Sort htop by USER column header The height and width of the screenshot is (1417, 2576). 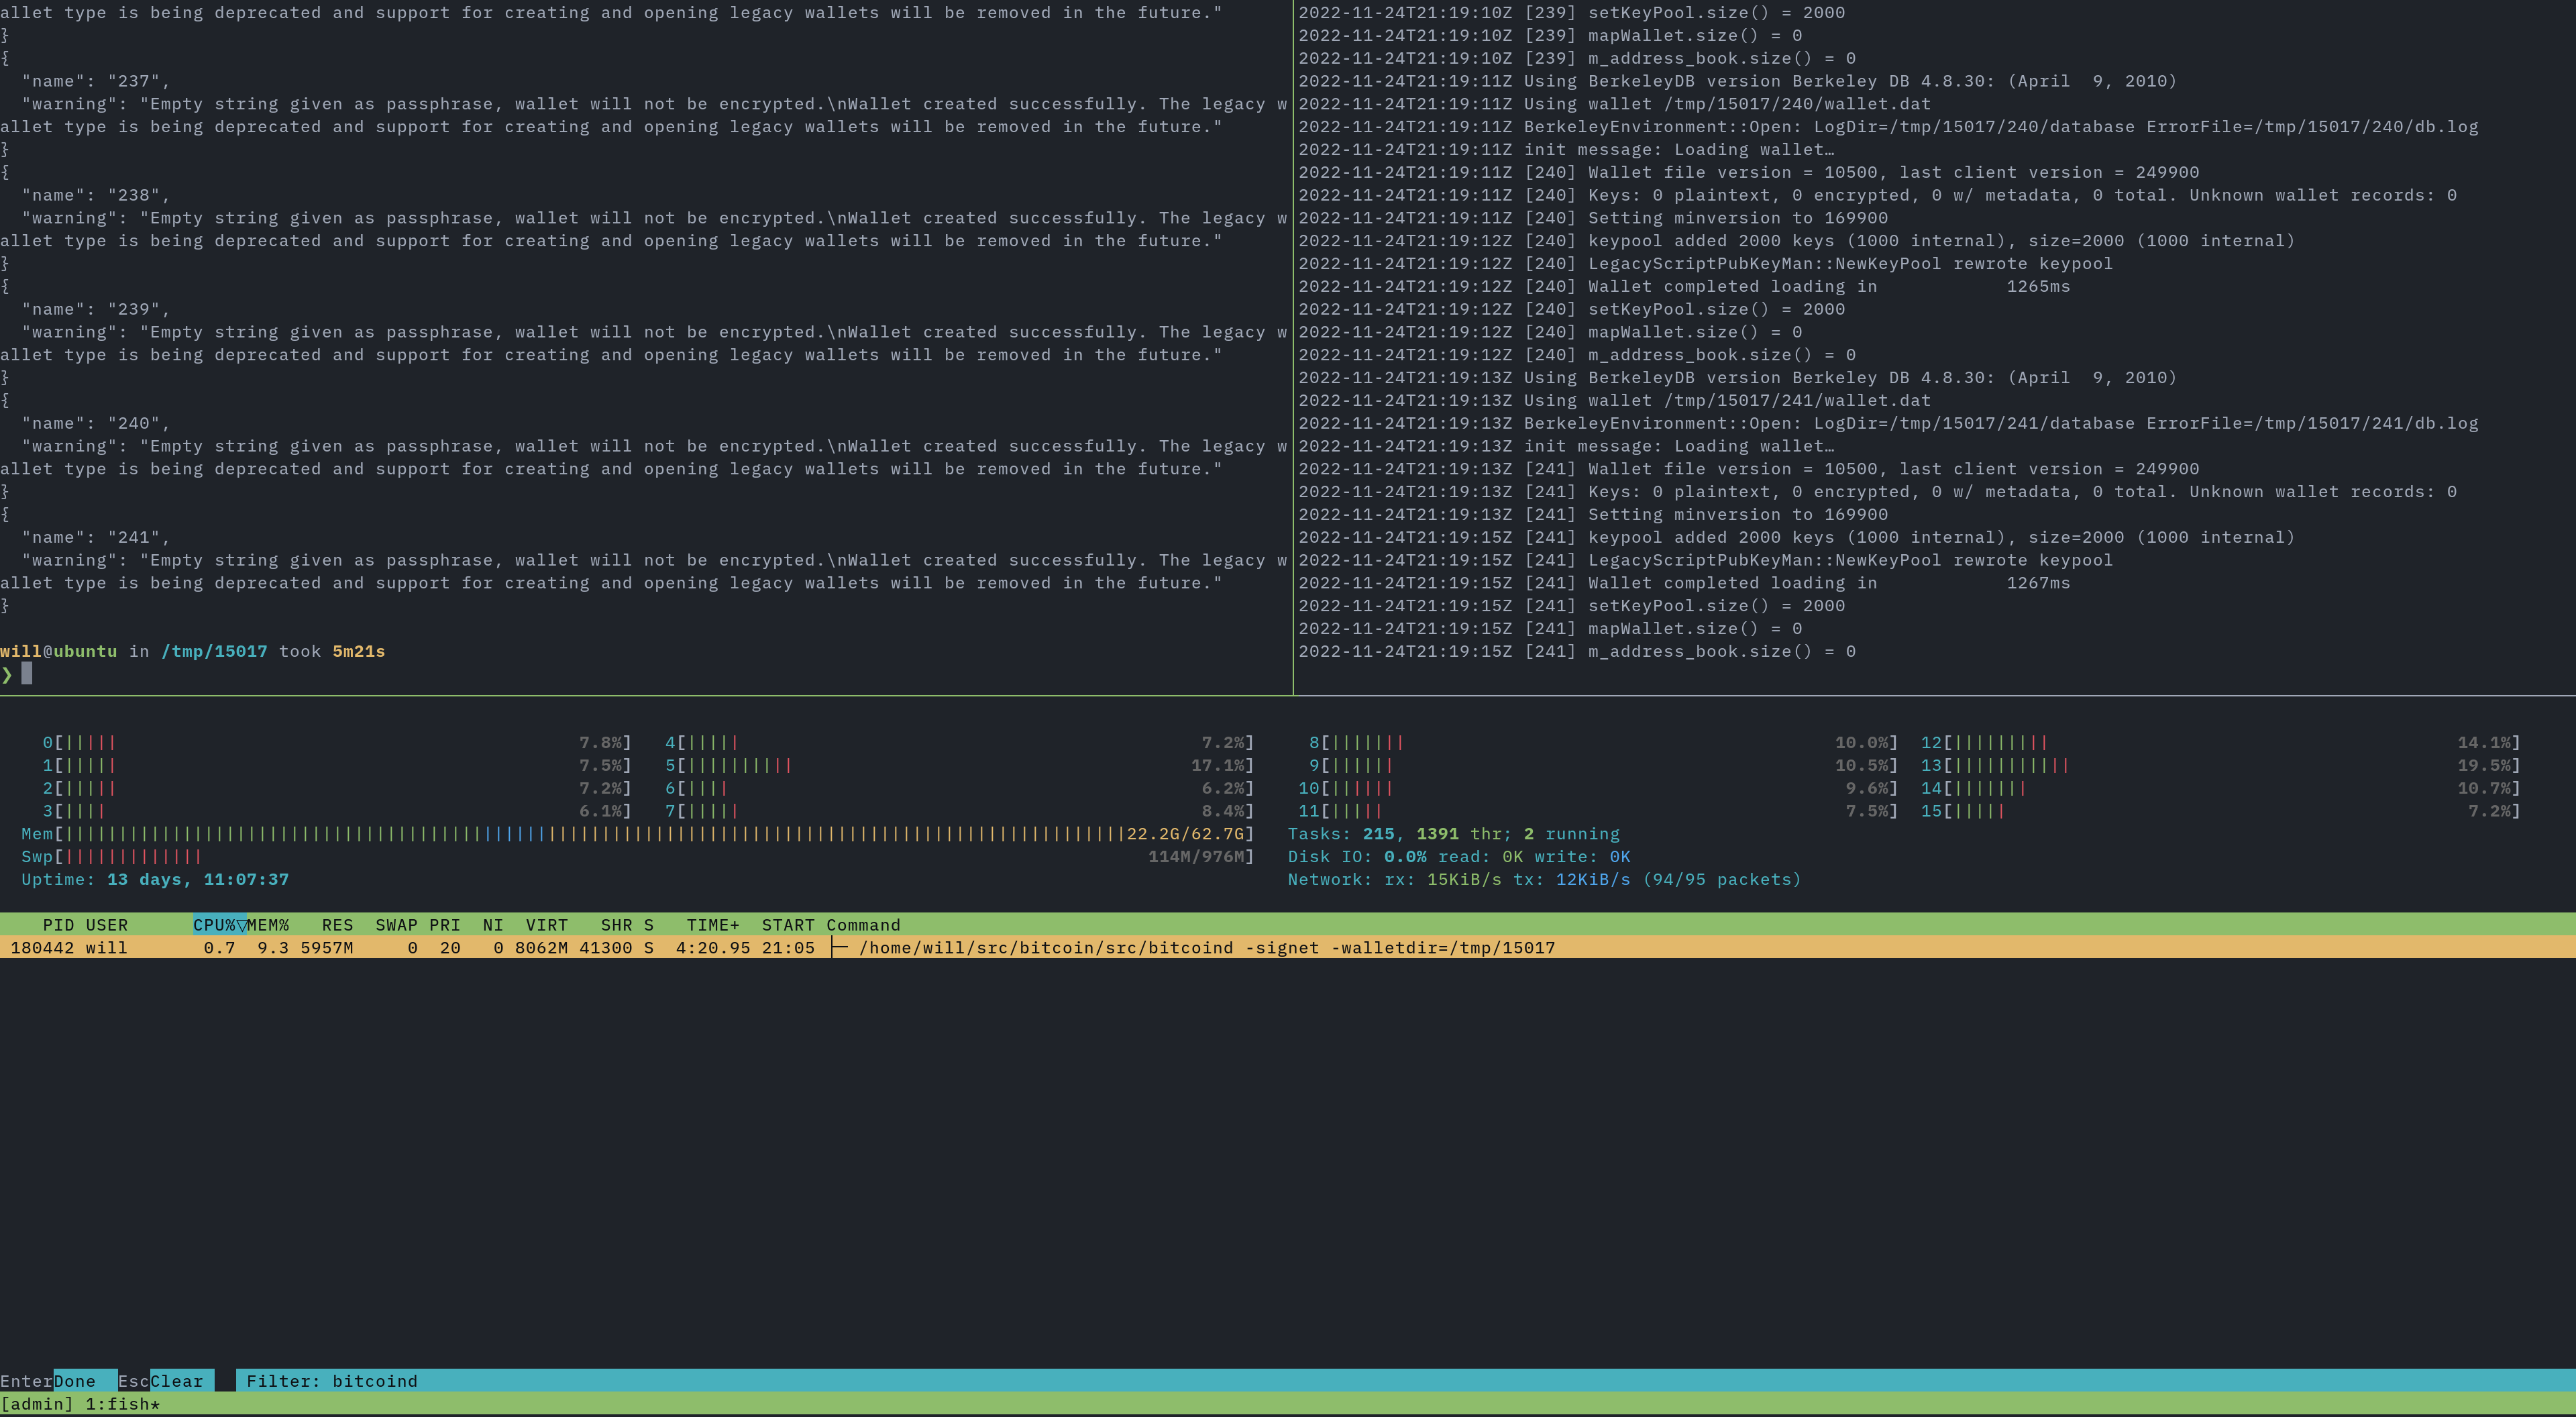pos(107,925)
